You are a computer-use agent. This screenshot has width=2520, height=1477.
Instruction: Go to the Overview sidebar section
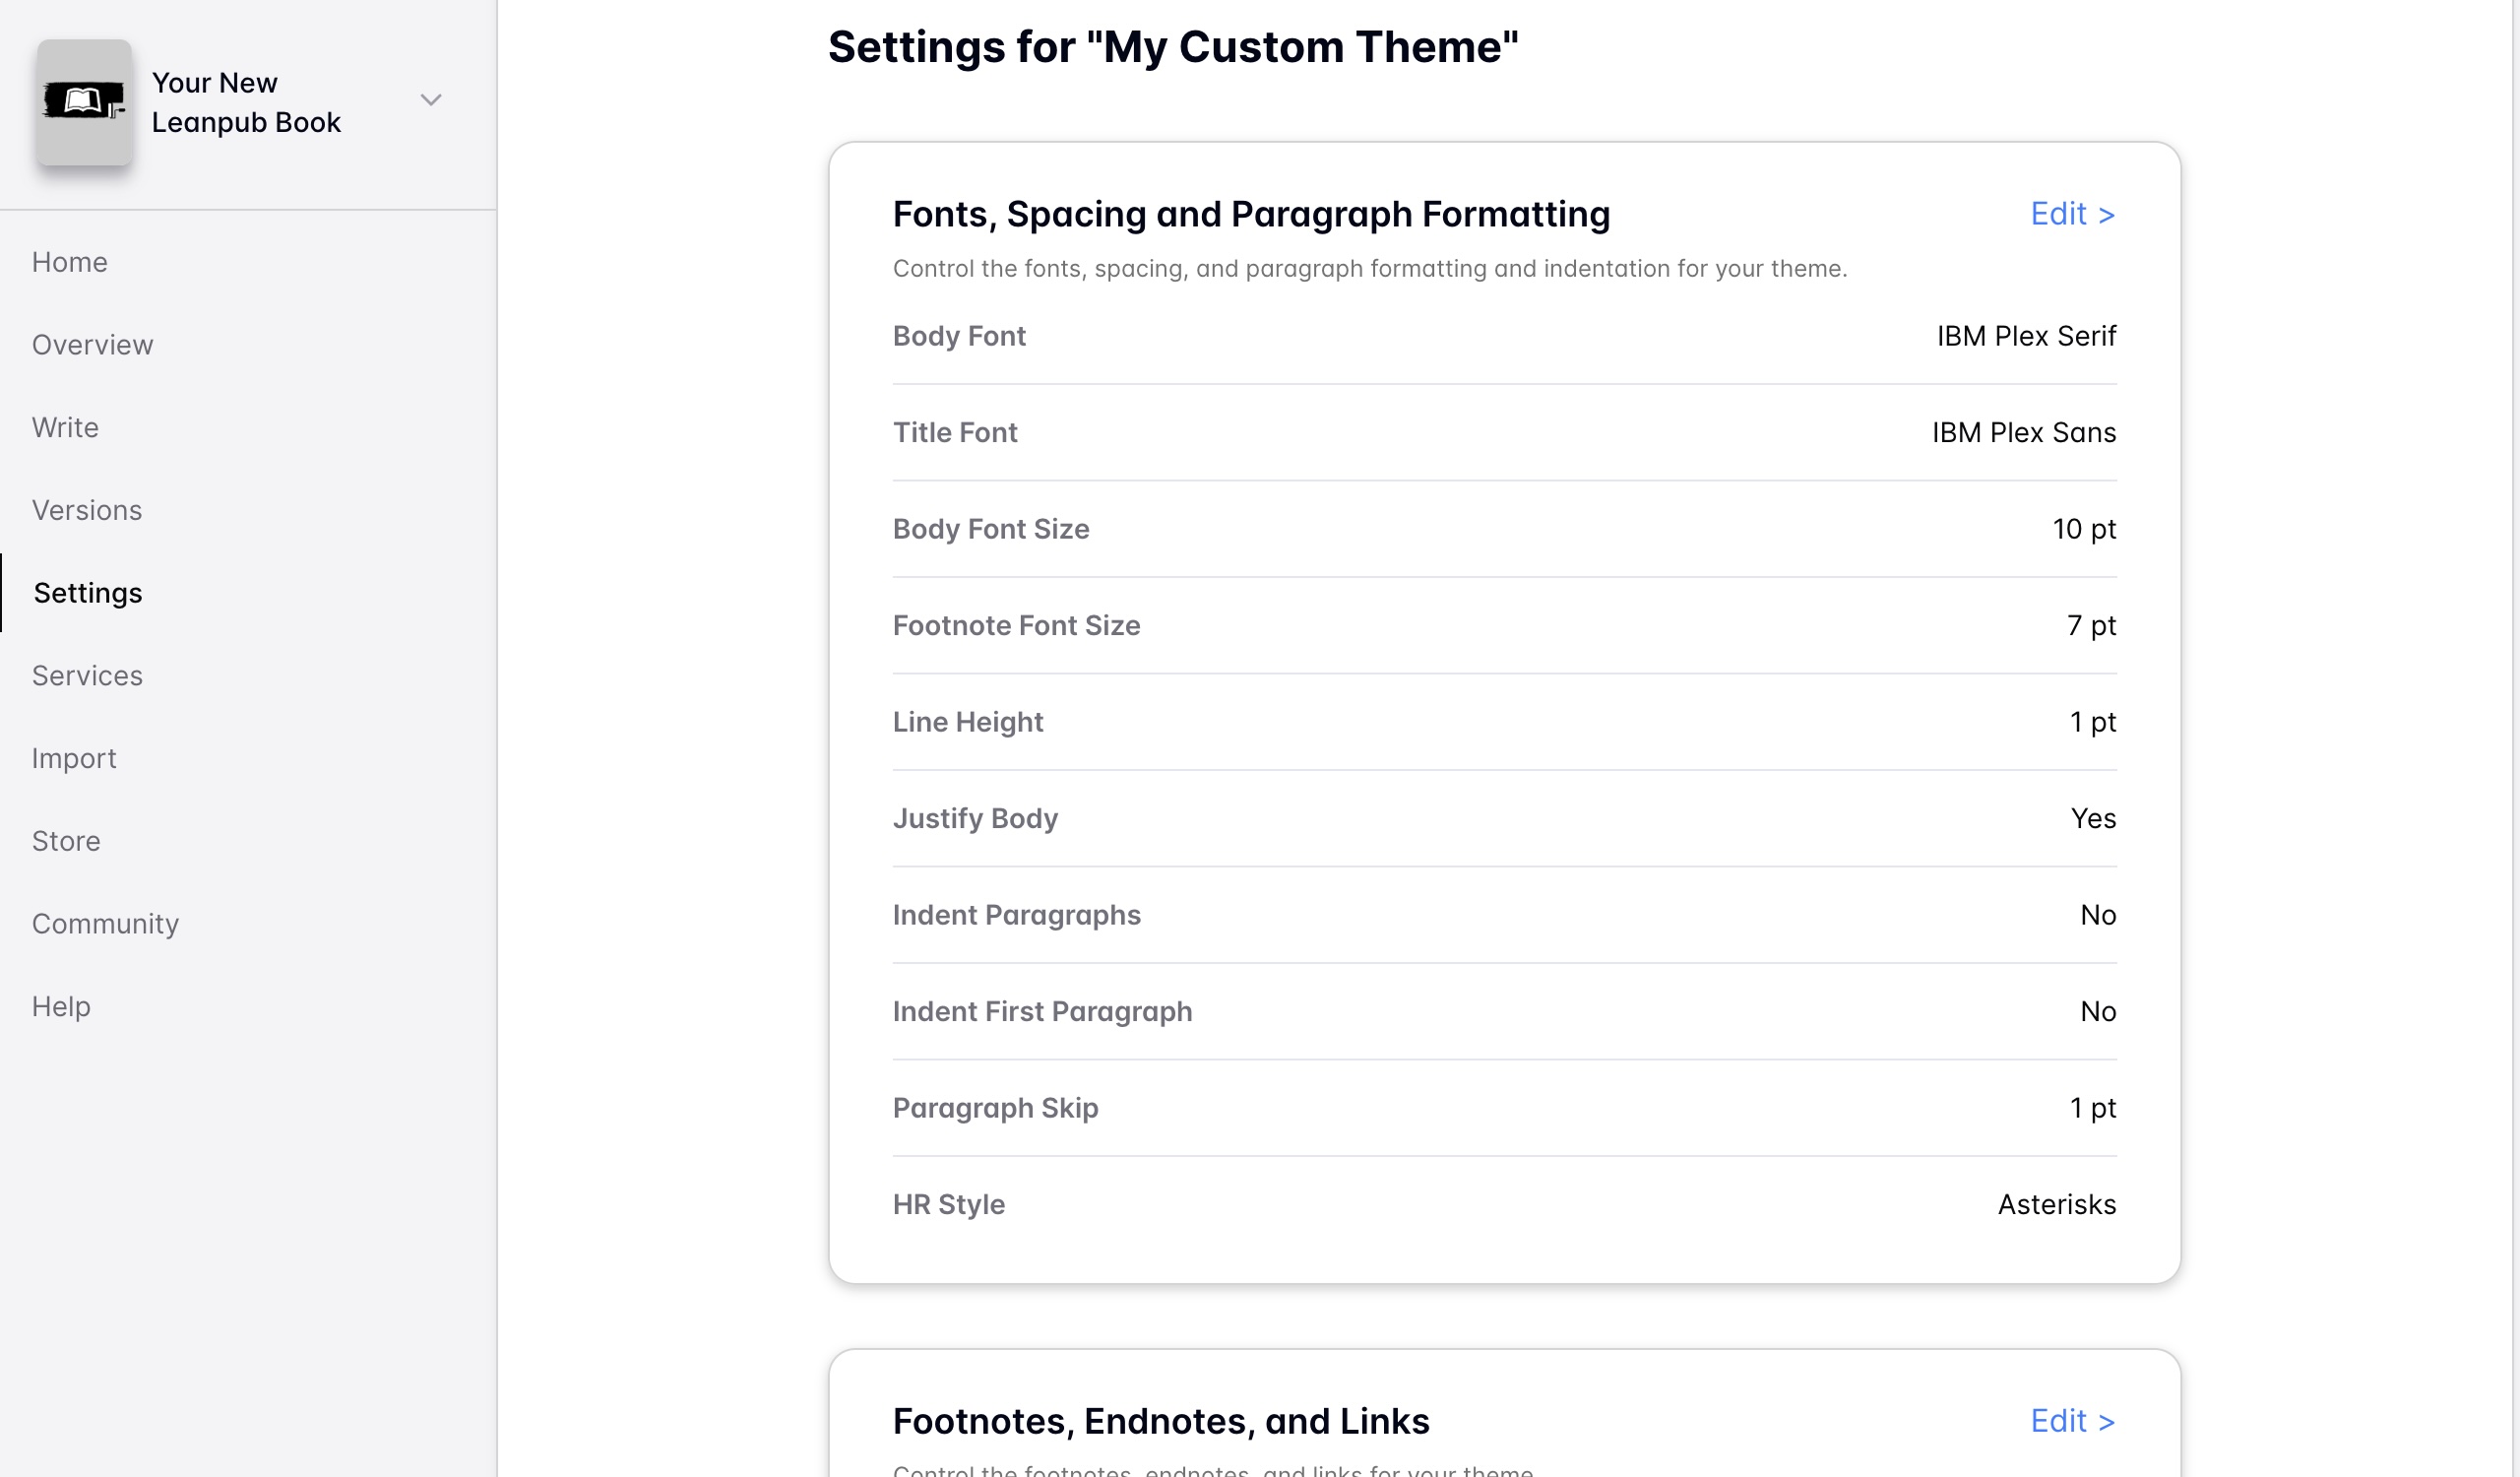click(92, 345)
